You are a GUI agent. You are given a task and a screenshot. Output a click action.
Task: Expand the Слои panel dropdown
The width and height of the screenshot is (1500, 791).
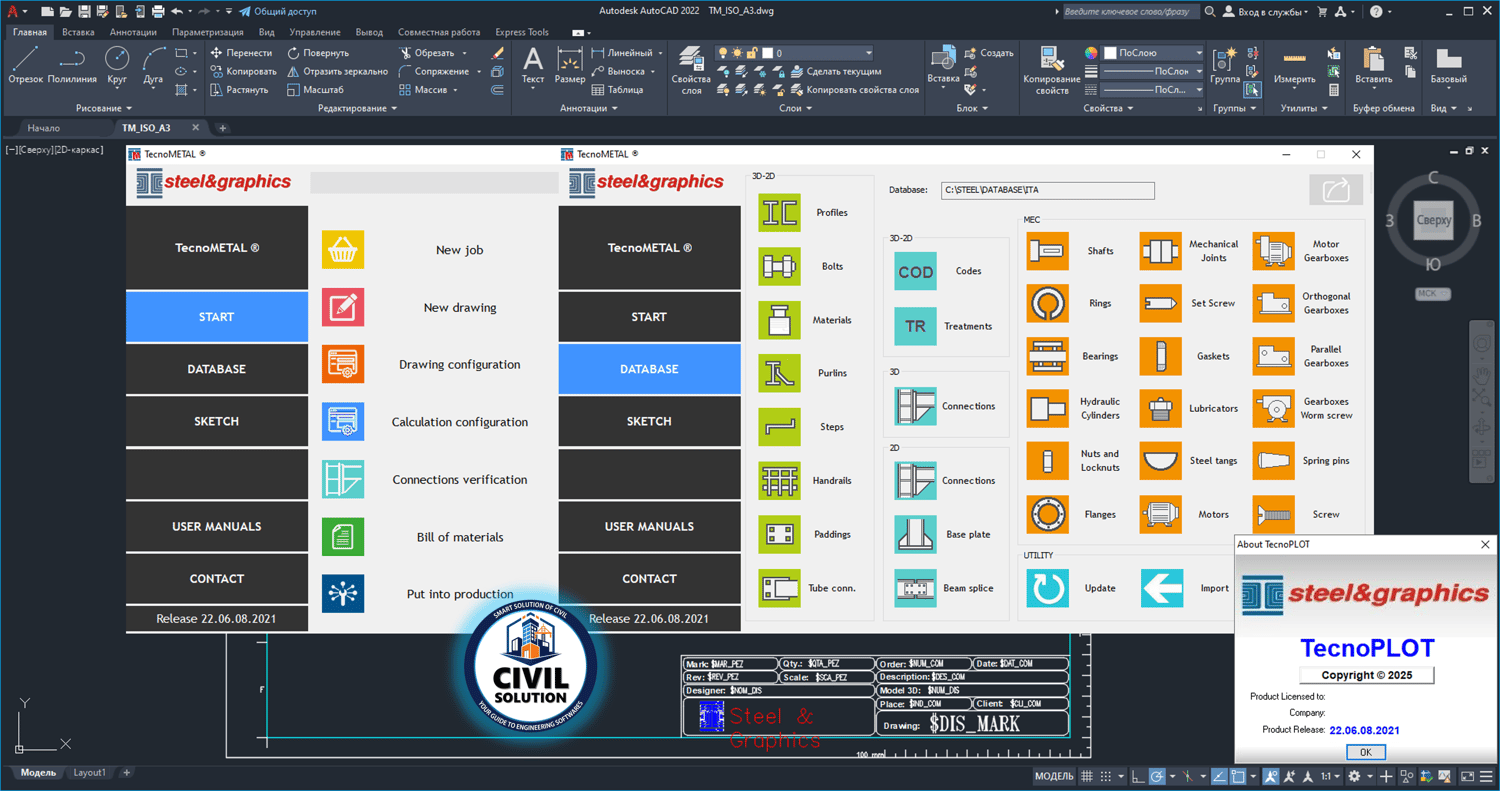click(x=797, y=108)
